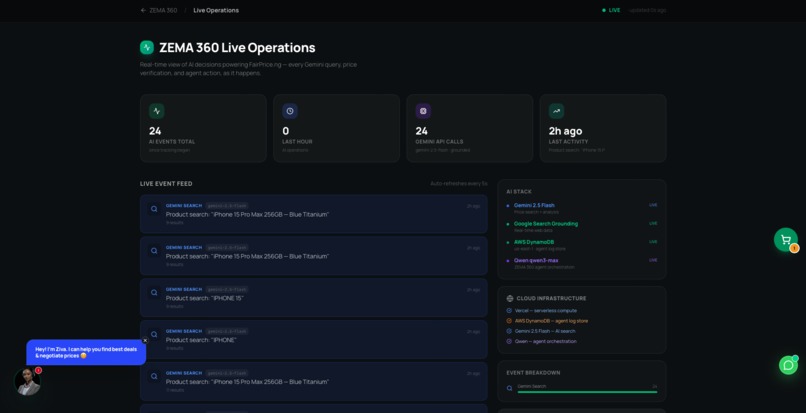The image size is (806, 413).
Task: Click the Ziva greeting message bubble
Action: click(86, 352)
